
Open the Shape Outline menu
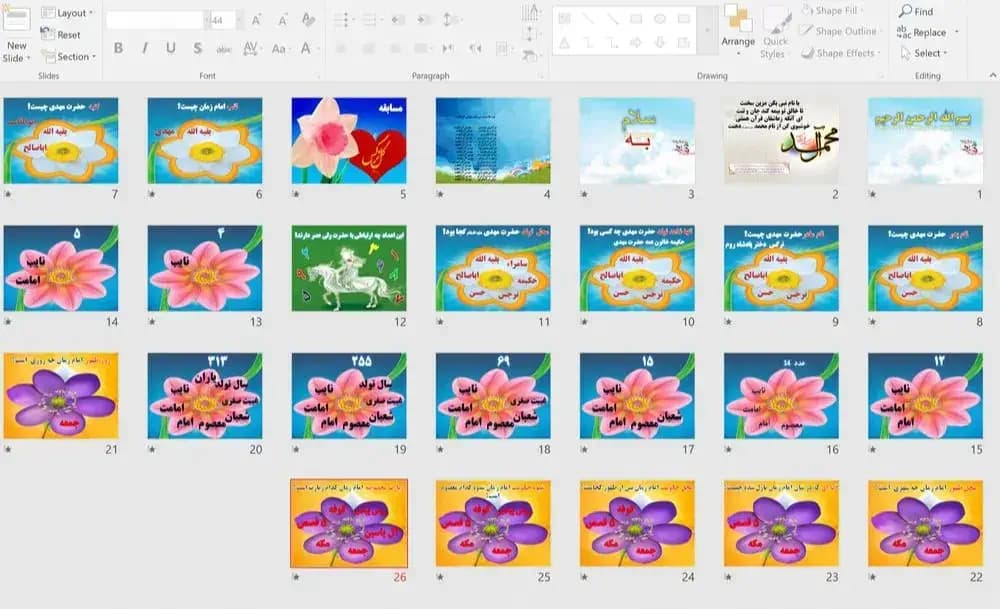pos(841,31)
